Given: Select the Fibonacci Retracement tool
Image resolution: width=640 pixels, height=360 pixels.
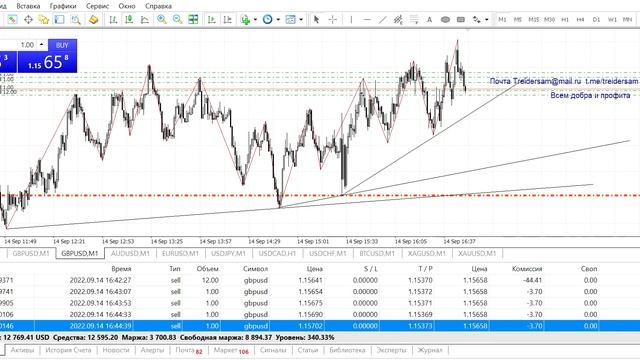Looking at the screenshot, I should (x=414, y=19).
